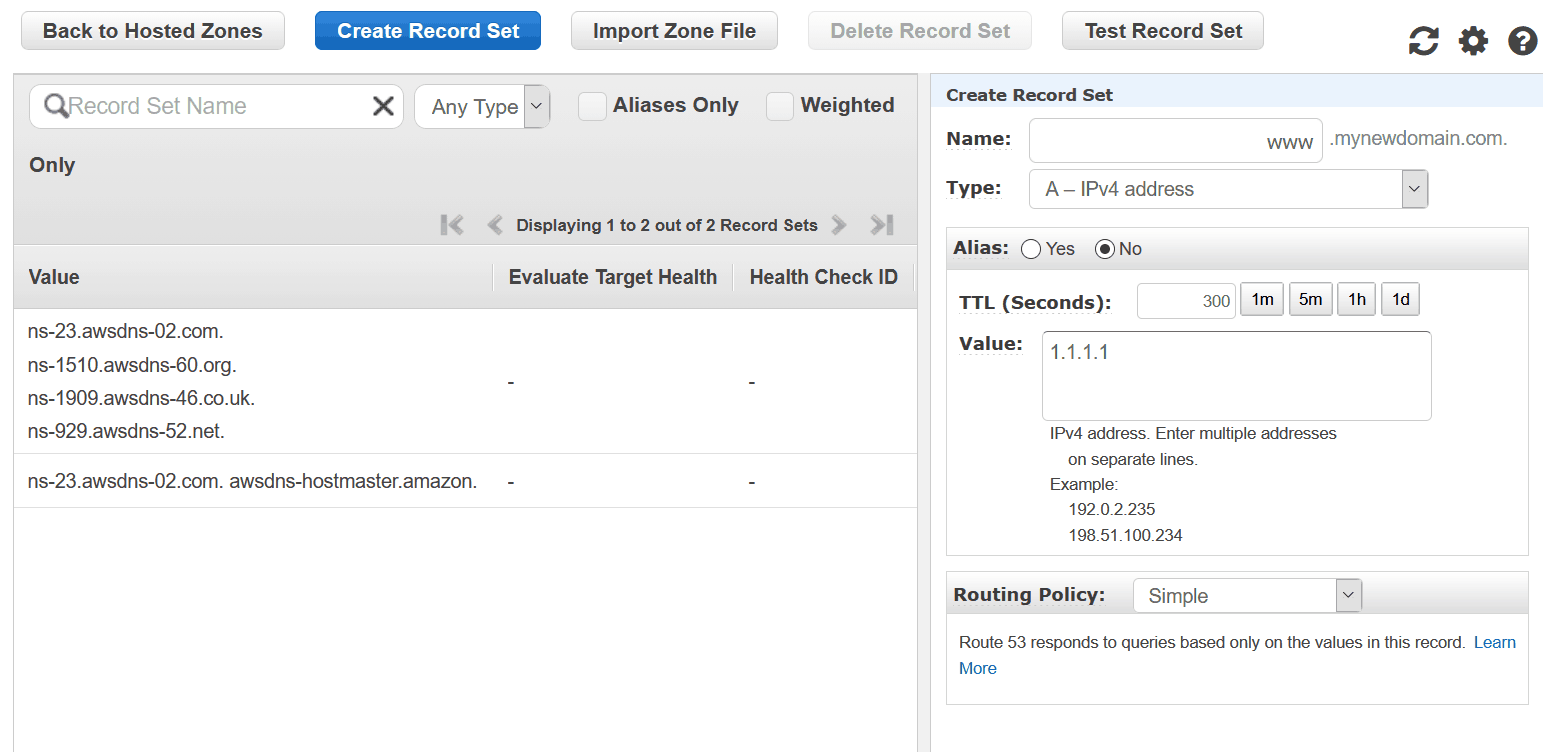The width and height of the screenshot is (1543, 752).
Task: Click Import Zone File button
Action: [675, 31]
